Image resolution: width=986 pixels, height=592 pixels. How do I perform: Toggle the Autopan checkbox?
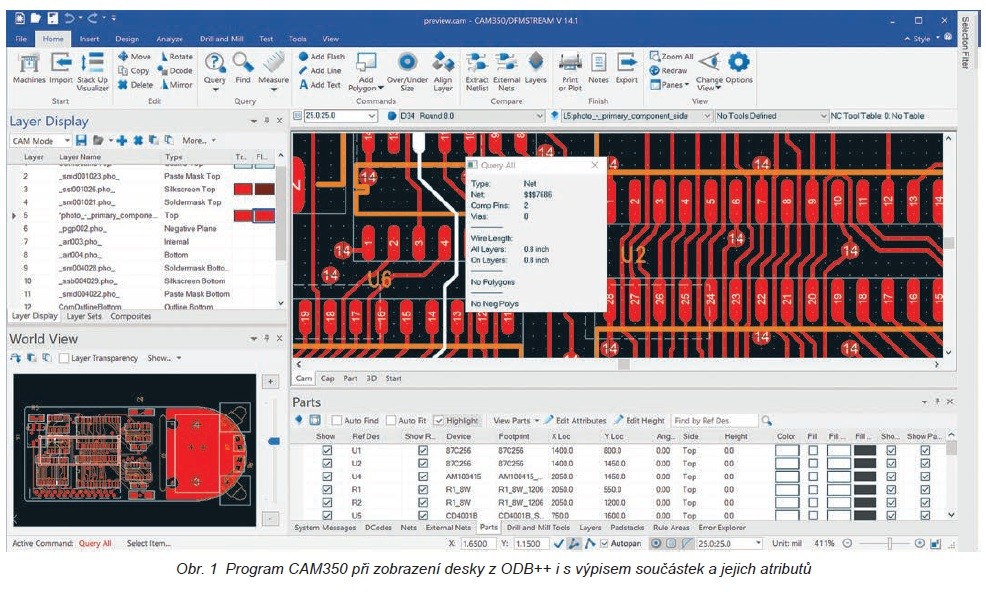[x=604, y=543]
